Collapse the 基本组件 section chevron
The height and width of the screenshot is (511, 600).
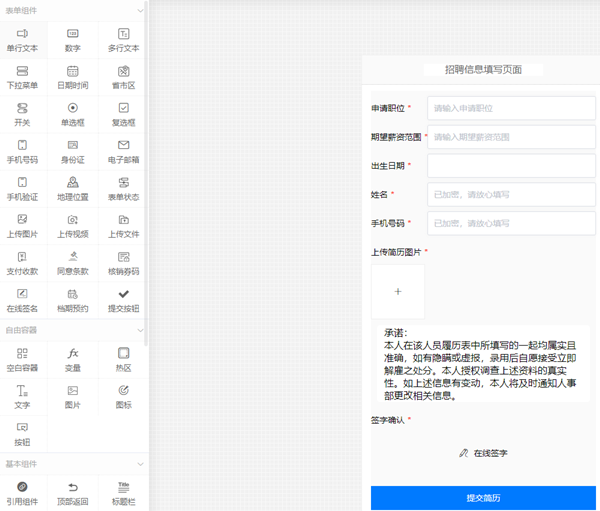[140, 464]
